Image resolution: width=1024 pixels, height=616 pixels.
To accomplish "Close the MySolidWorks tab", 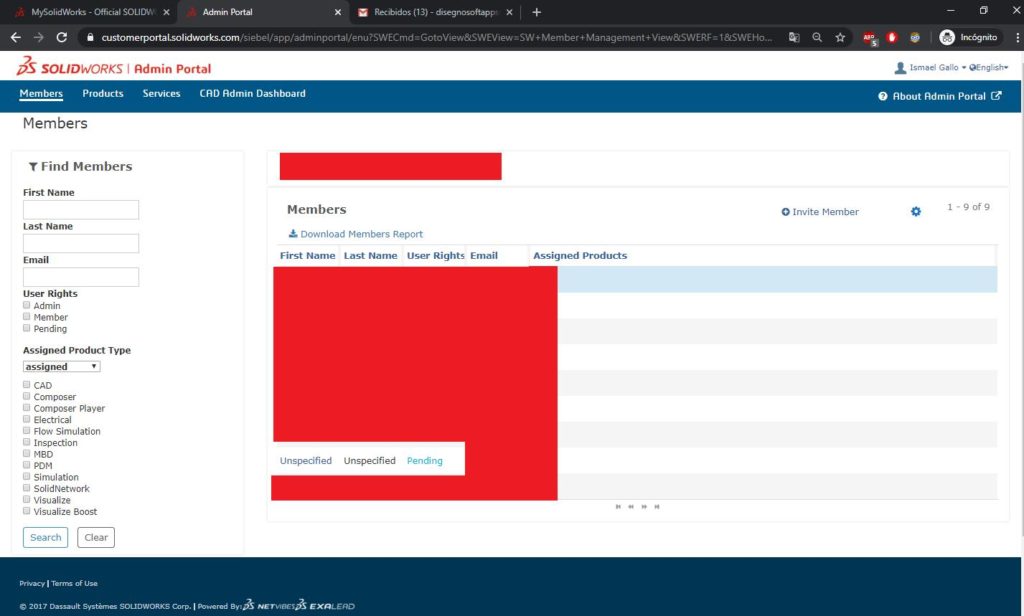I will pos(166,12).
